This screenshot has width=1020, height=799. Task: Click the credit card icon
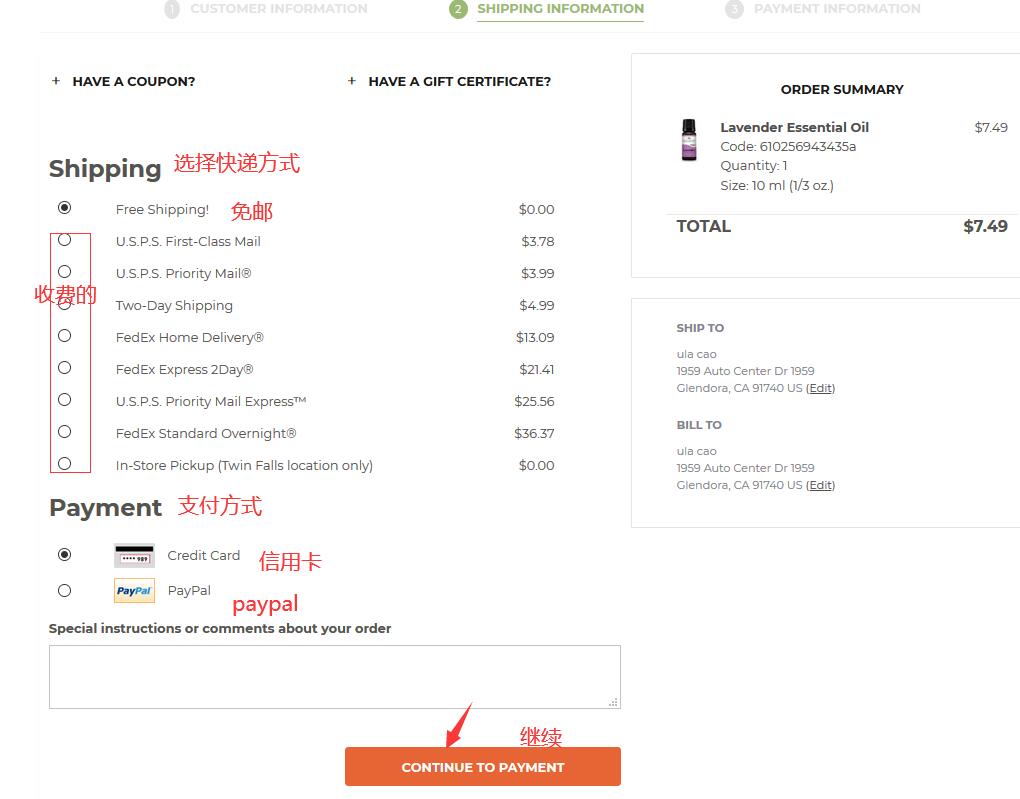click(x=135, y=556)
